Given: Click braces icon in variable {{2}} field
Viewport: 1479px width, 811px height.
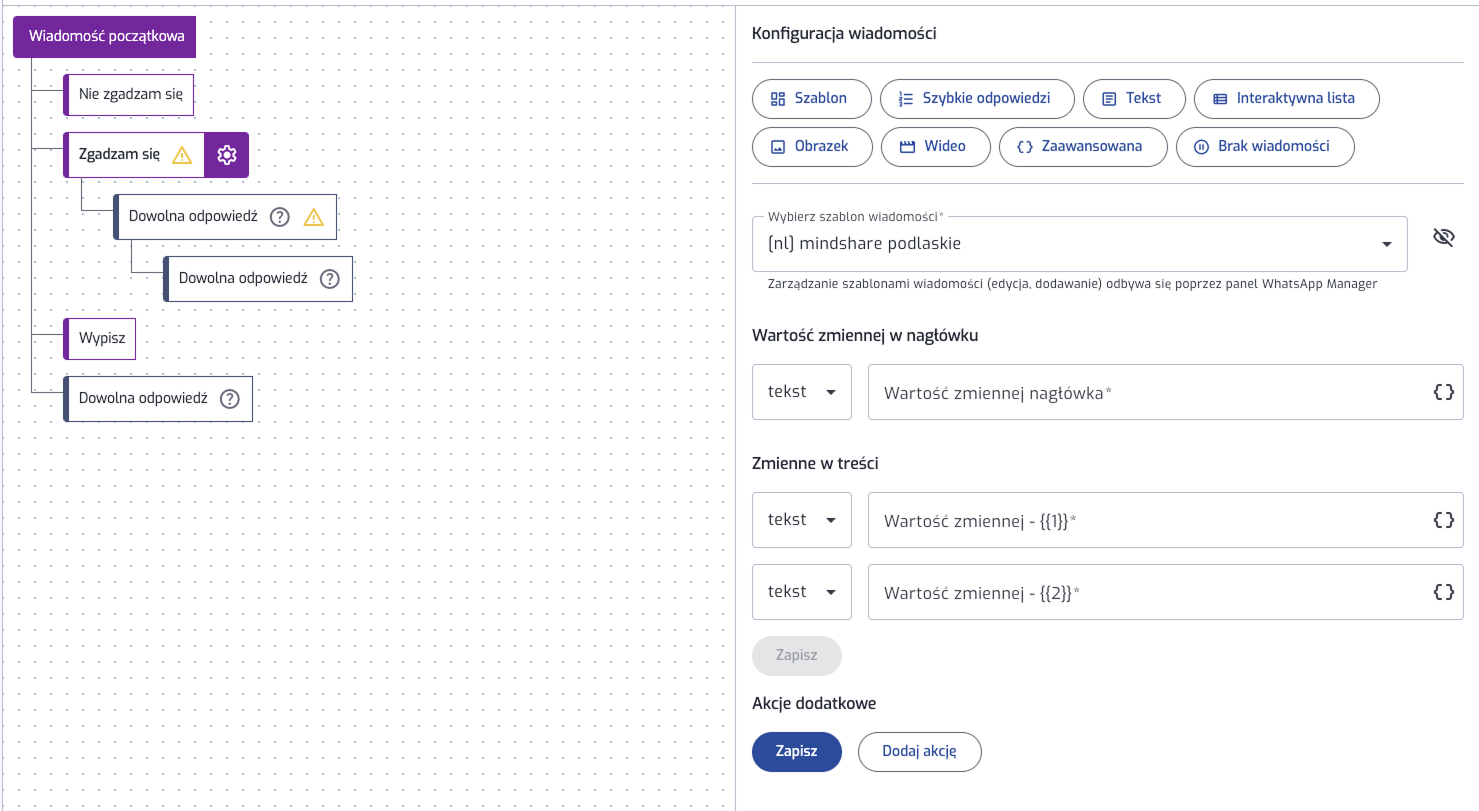Looking at the screenshot, I should (x=1443, y=592).
